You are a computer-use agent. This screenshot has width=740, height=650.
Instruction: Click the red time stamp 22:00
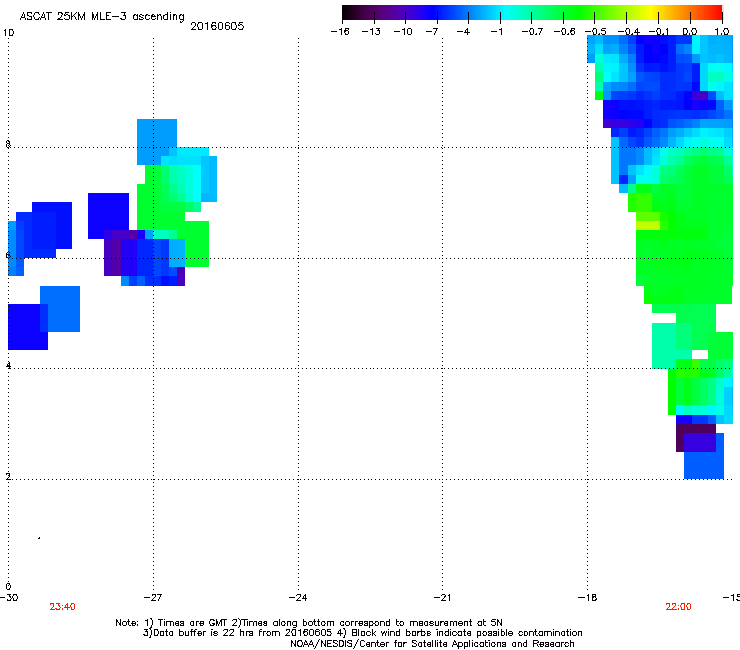pyautogui.click(x=678, y=607)
